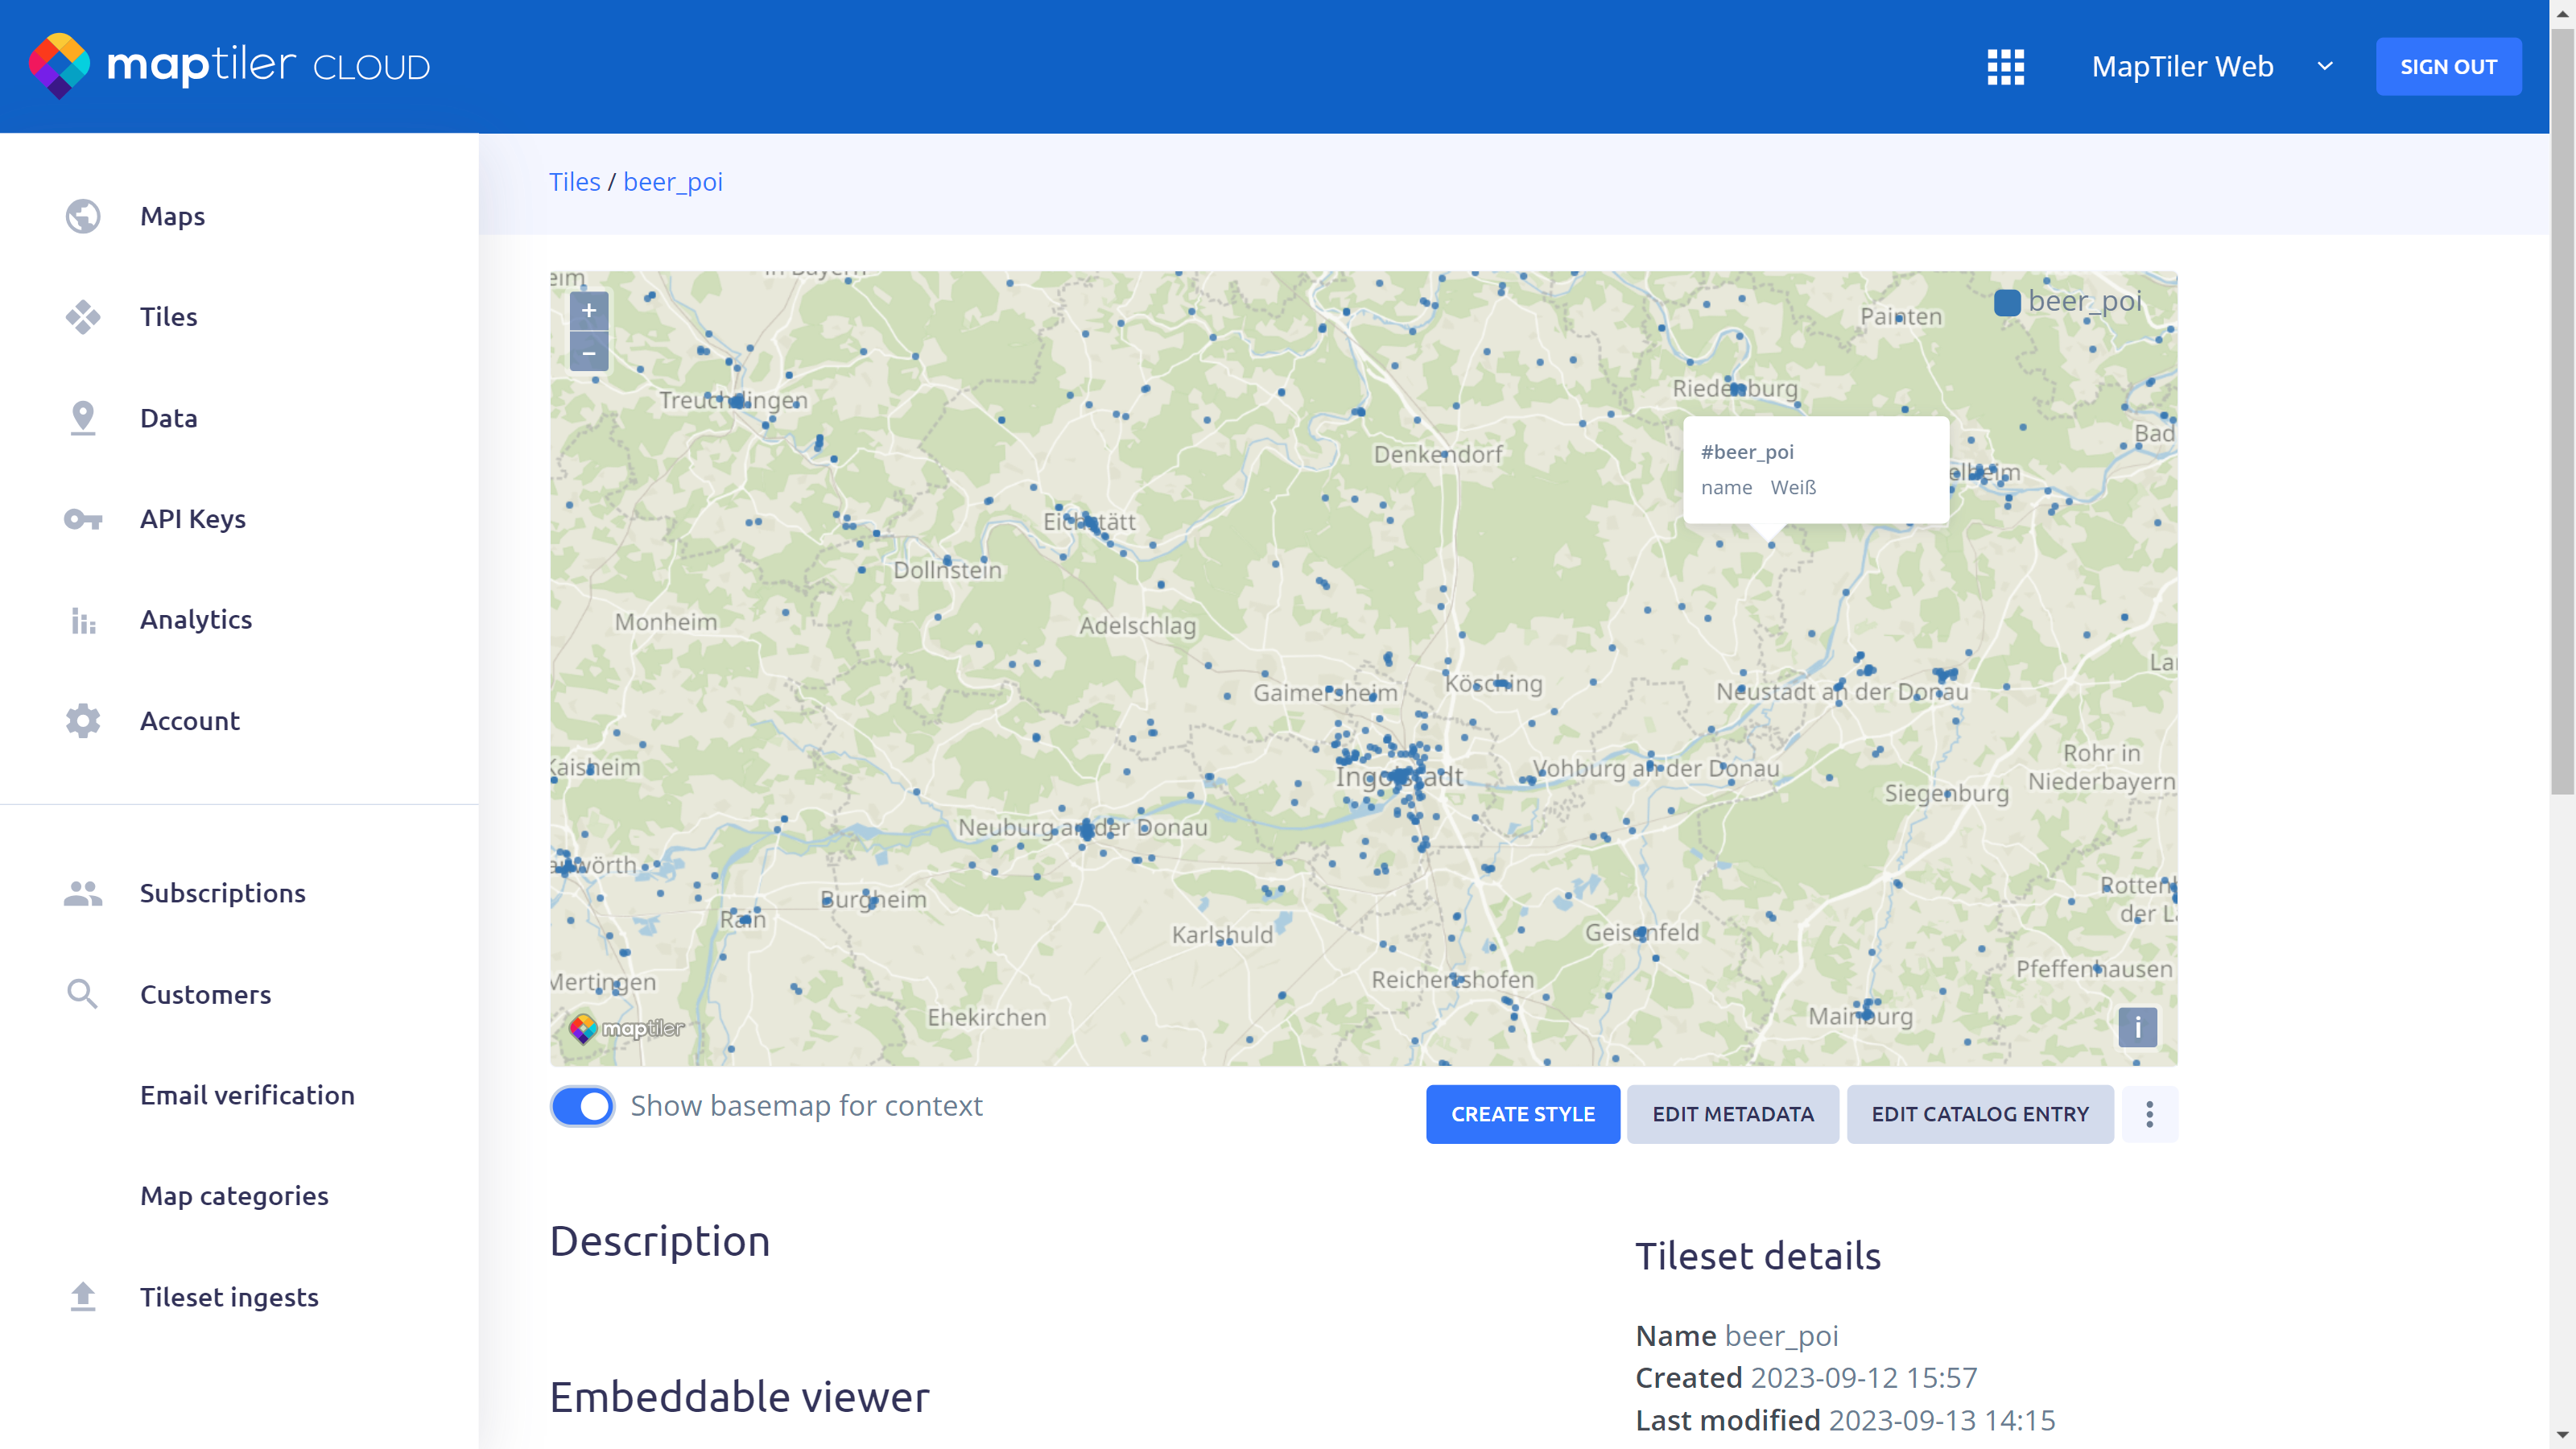Expand the apps grid menu top-right
The height and width of the screenshot is (1449, 2576).
point(2004,65)
